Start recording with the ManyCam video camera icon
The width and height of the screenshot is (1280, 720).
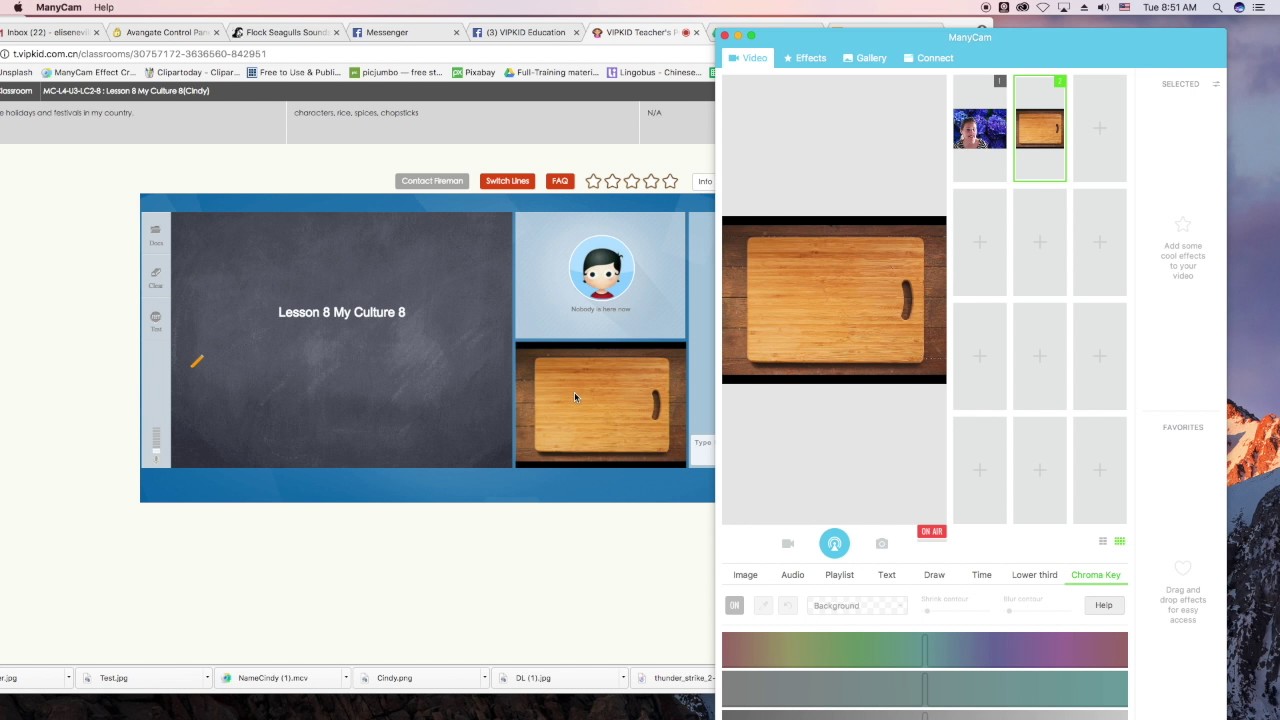[788, 544]
